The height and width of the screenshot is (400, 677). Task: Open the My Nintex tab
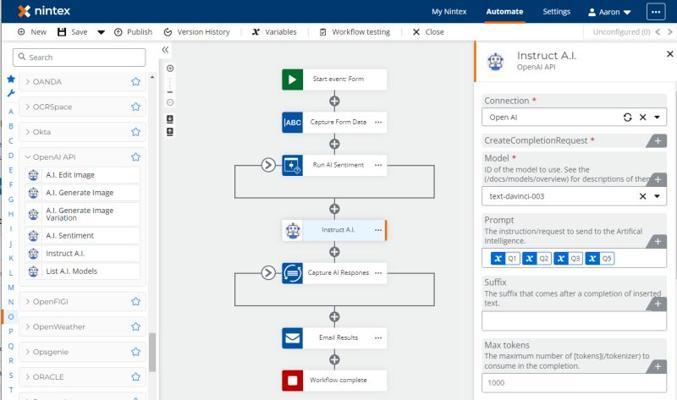[x=449, y=12]
